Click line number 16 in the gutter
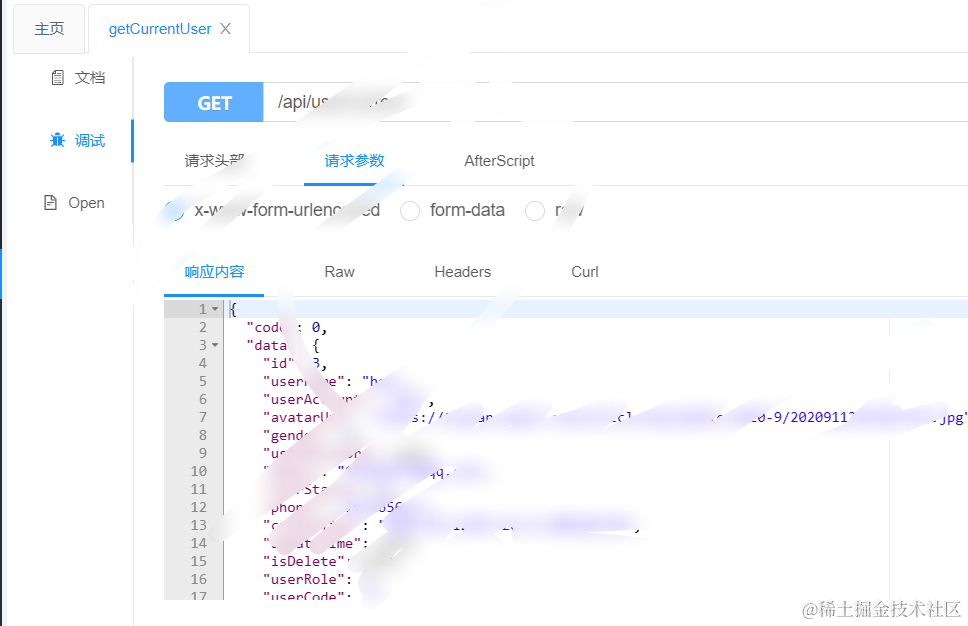Image resolution: width=968 pixels, height=626 pixels. (199, 579)
